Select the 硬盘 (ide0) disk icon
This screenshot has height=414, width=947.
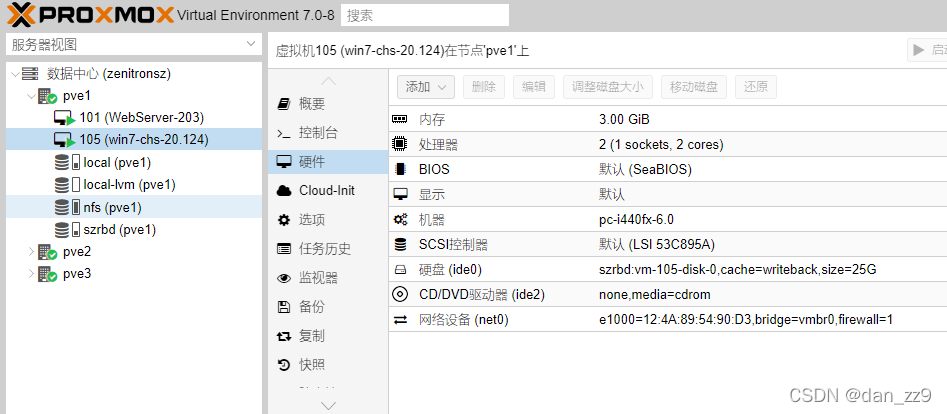click(400, 270)
